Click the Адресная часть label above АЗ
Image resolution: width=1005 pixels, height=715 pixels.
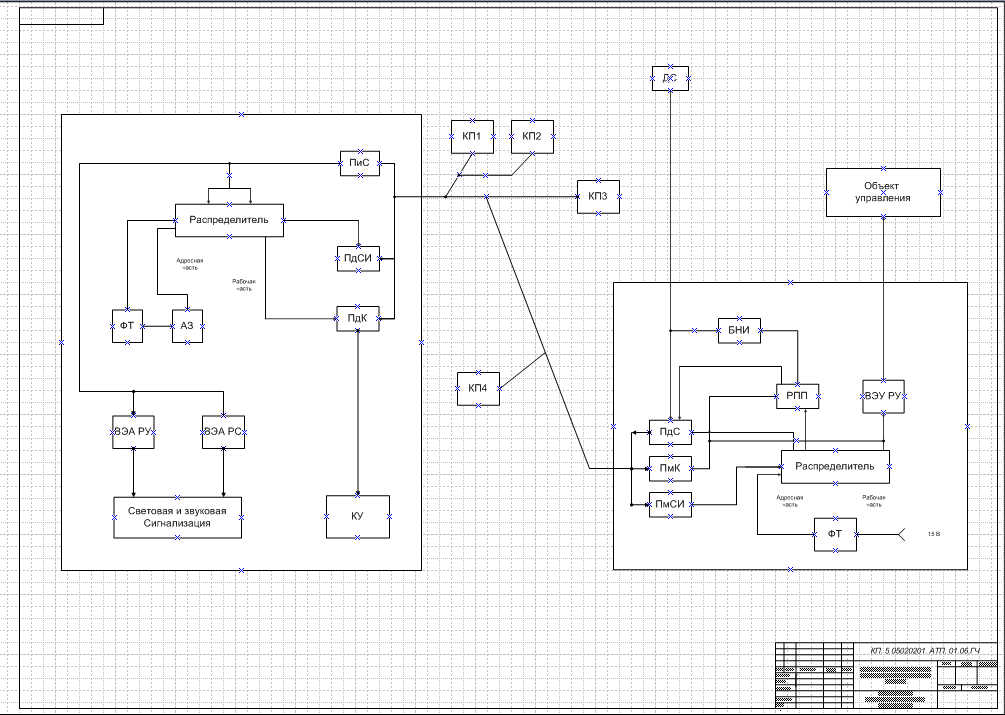point(190,265)
